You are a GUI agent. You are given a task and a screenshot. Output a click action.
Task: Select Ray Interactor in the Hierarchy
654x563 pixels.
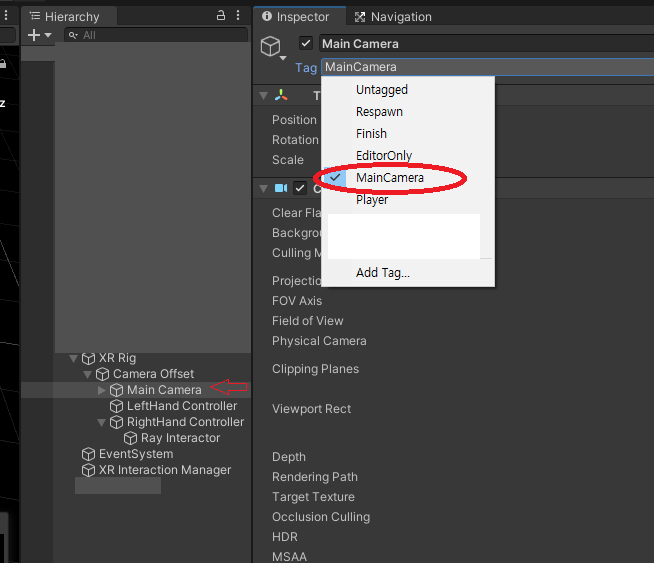[x=180, y=438]
